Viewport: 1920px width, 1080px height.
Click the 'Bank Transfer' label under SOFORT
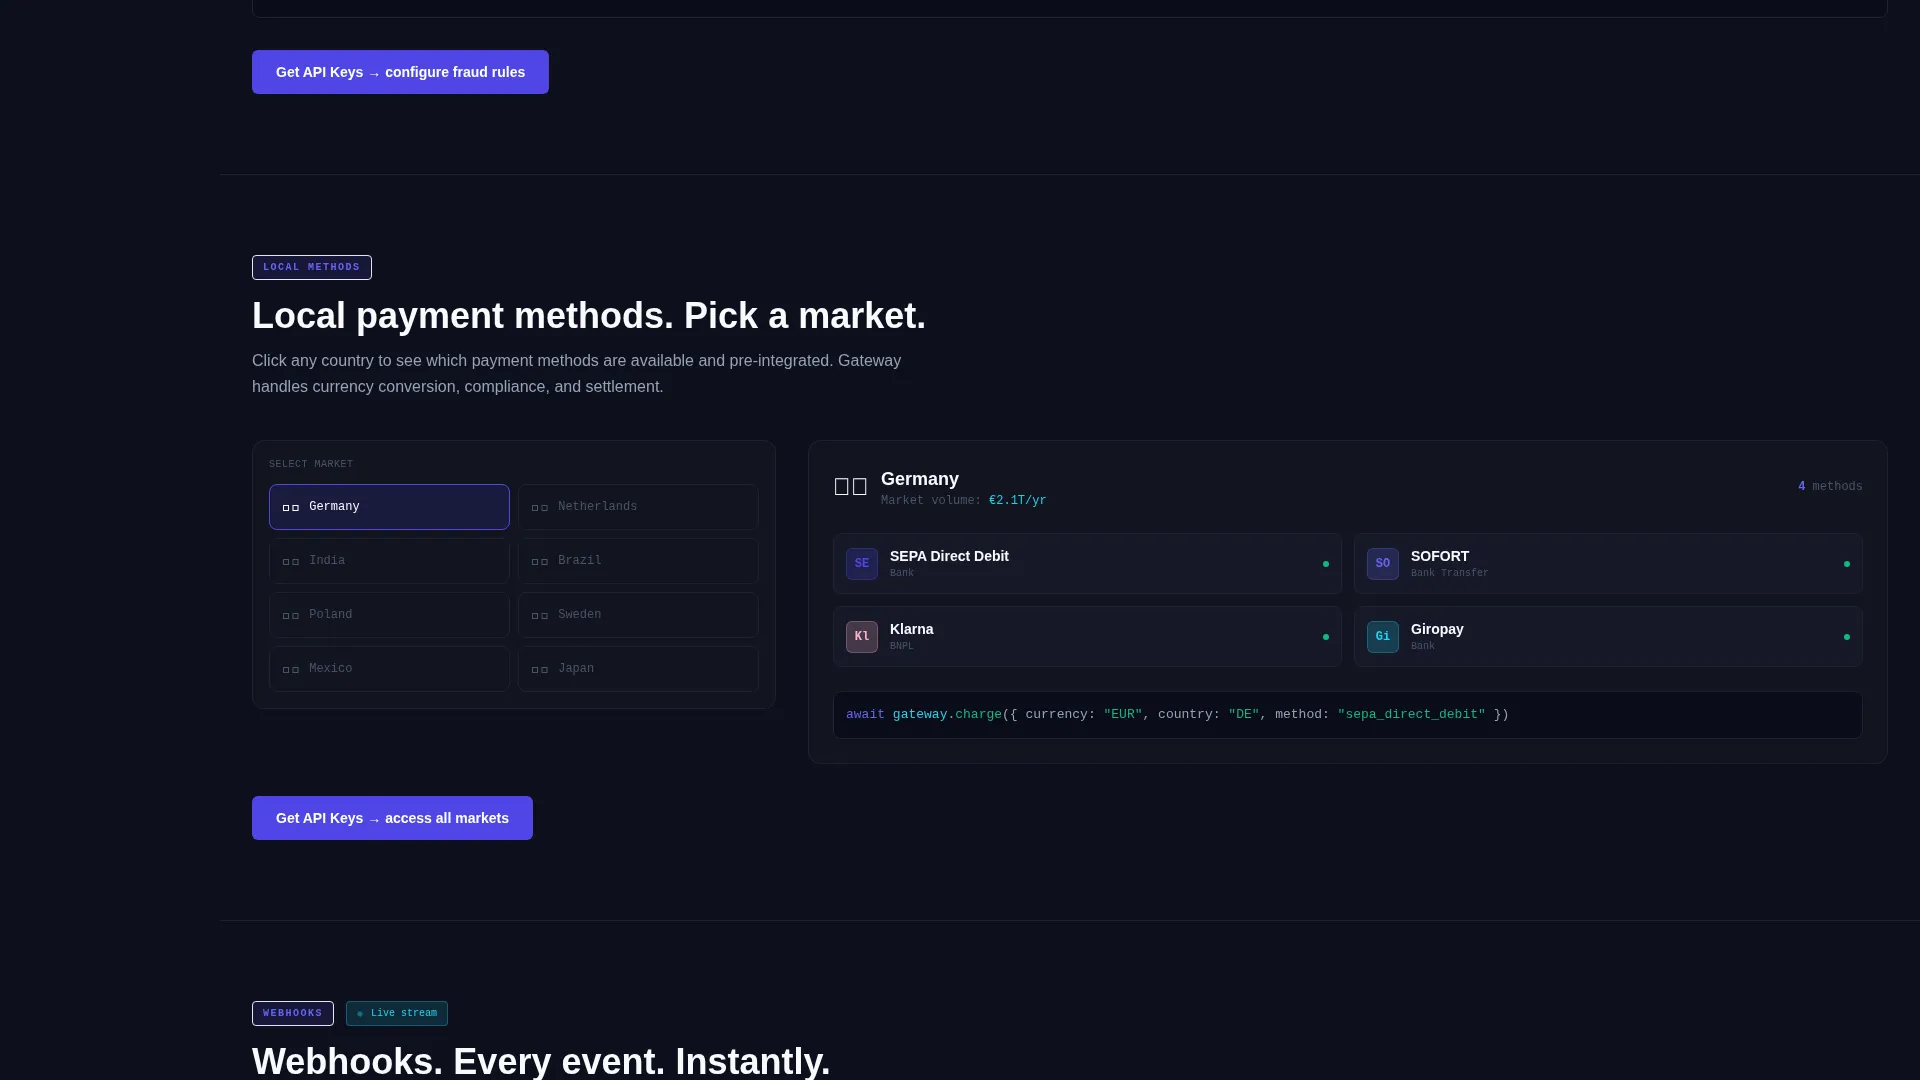point(1450,574)
